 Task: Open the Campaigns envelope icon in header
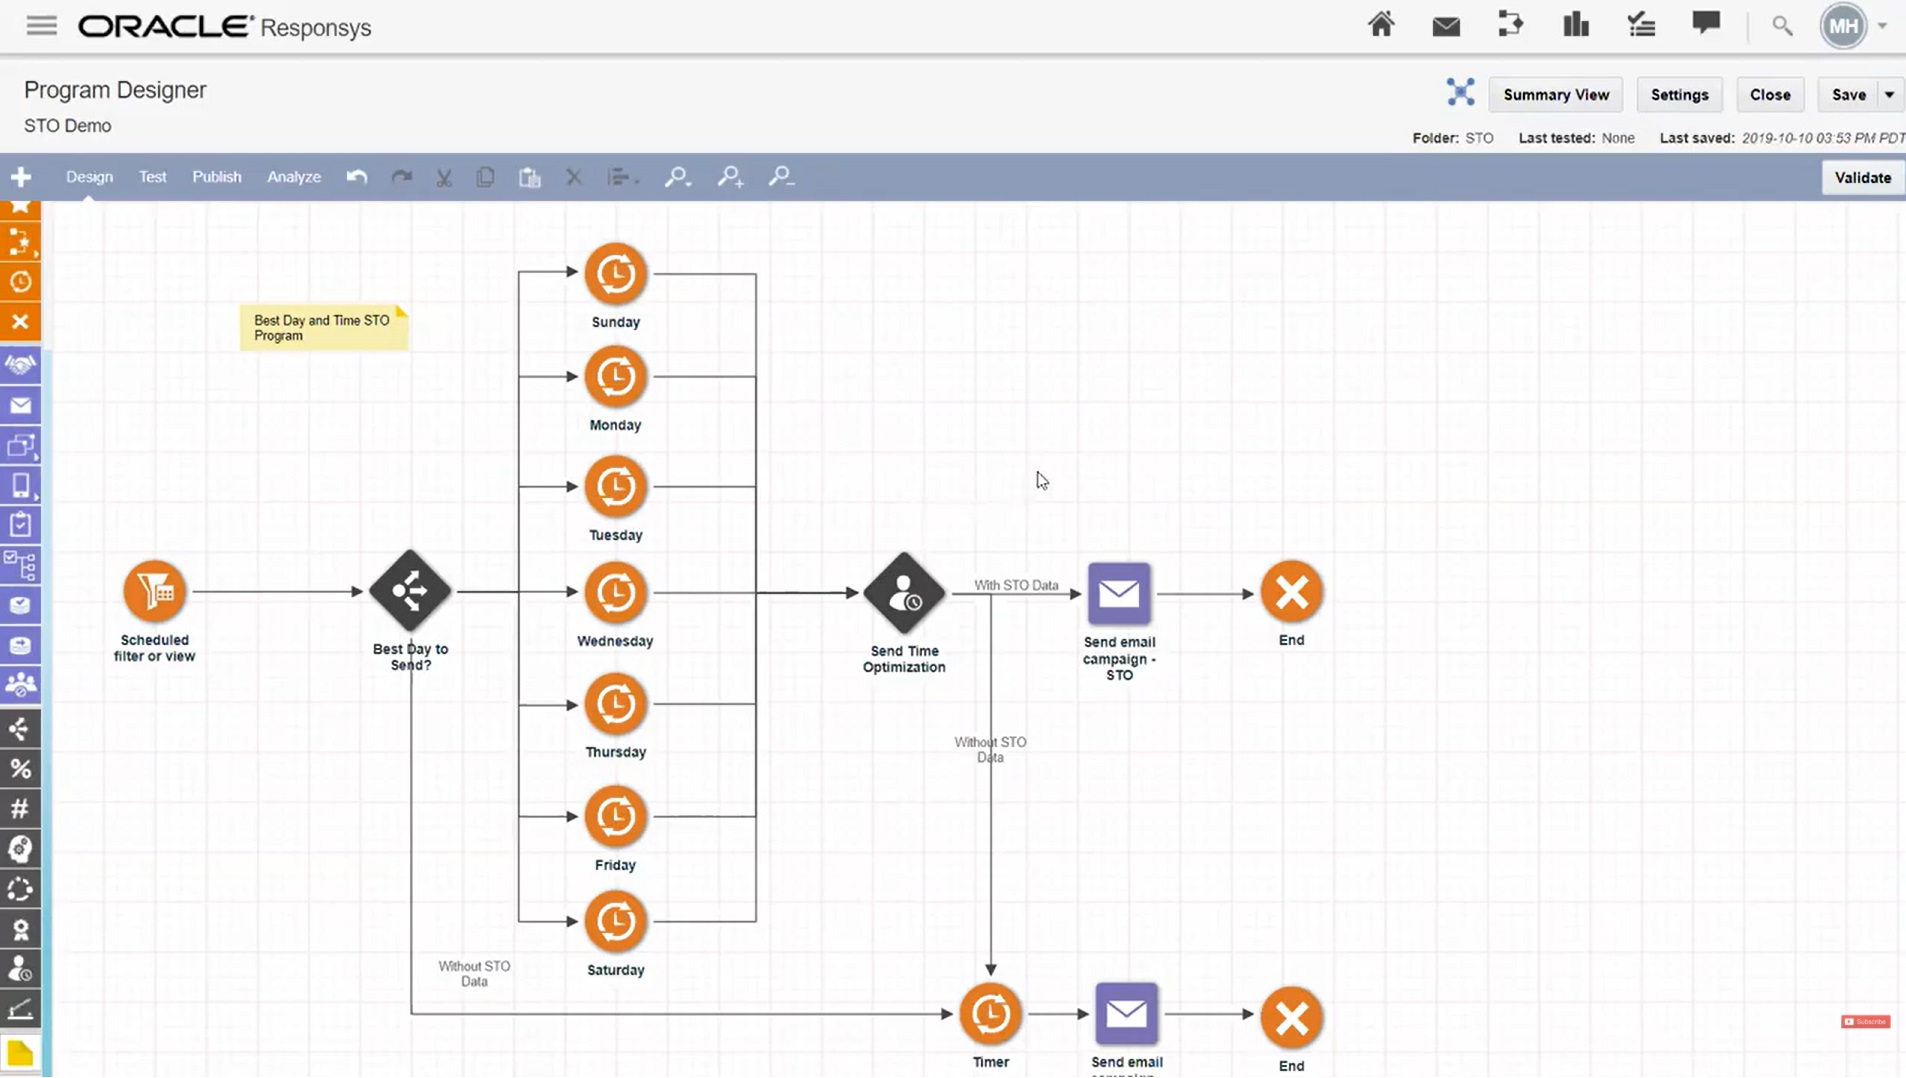[x=1446, y=26]
